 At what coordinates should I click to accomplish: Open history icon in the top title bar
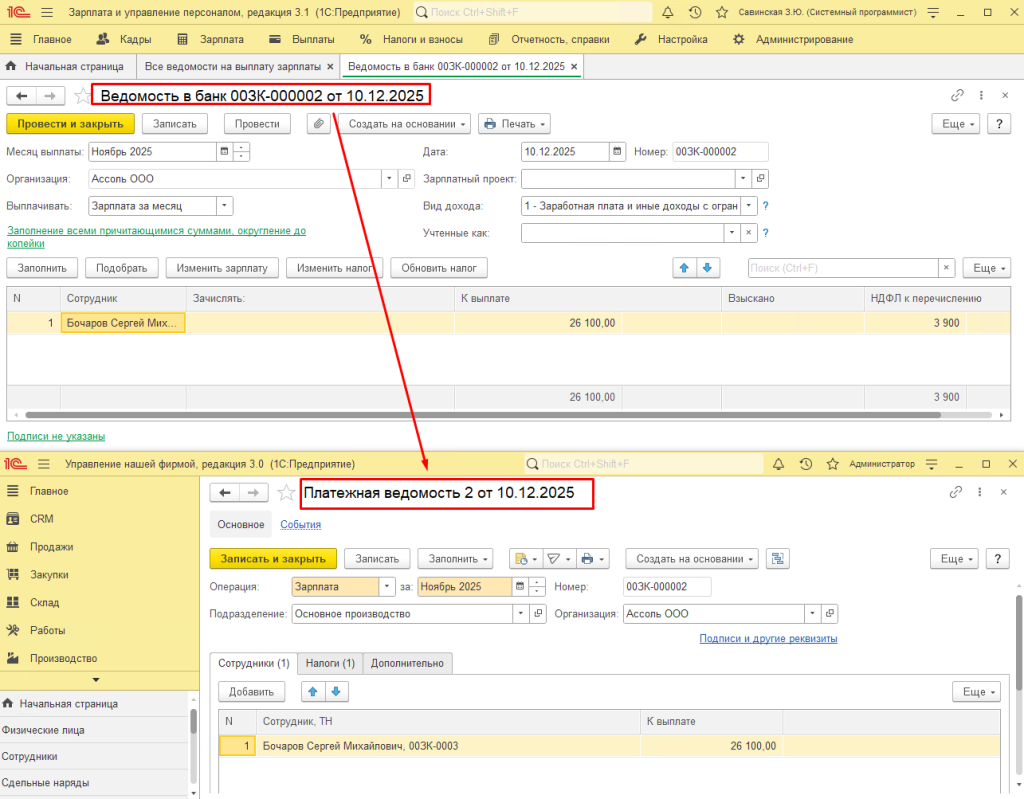pos(695,12)
